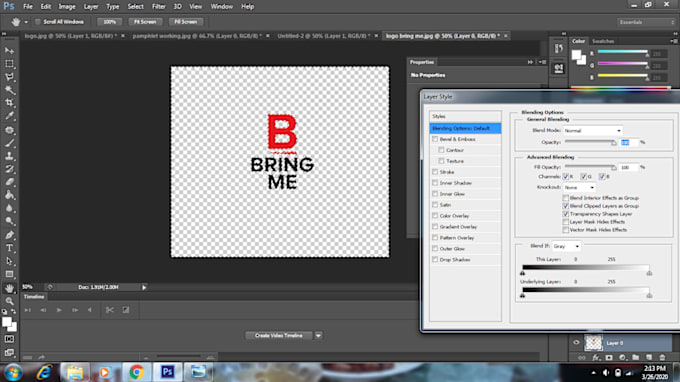The width and height of the screenshot is (680, 382).
Task: Click the scissors split icon in Timeline
Action: tap(110, 310)
